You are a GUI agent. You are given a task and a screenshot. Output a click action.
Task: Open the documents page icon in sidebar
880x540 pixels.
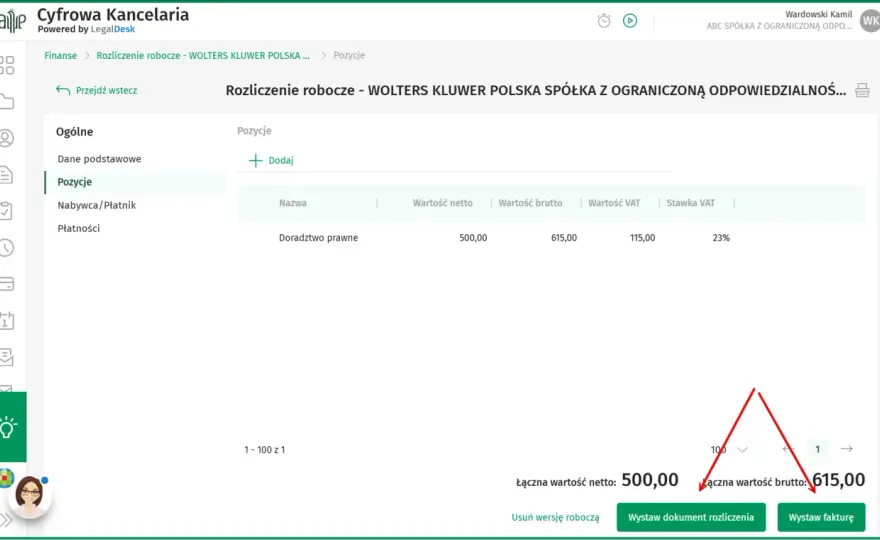pos(6,175)
